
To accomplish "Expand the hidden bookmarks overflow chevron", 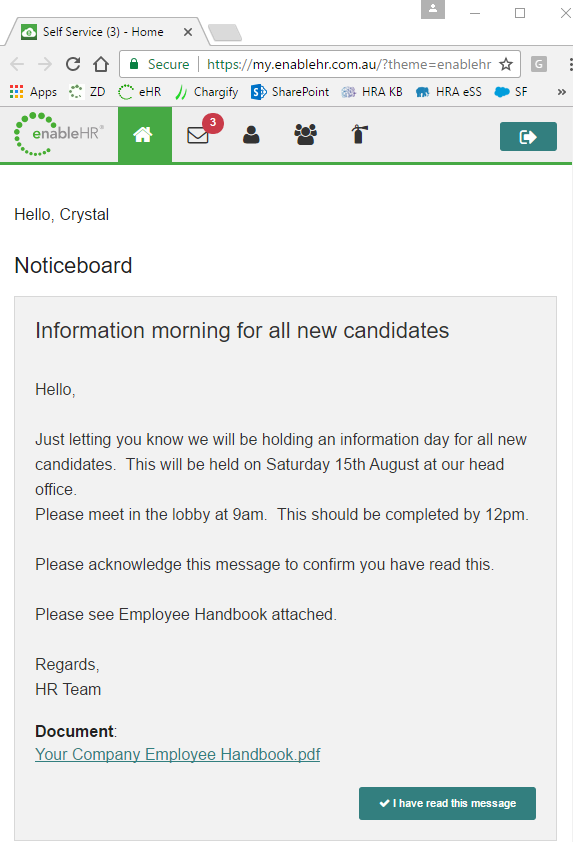I will pyautogui.click(x=561, y=92).
